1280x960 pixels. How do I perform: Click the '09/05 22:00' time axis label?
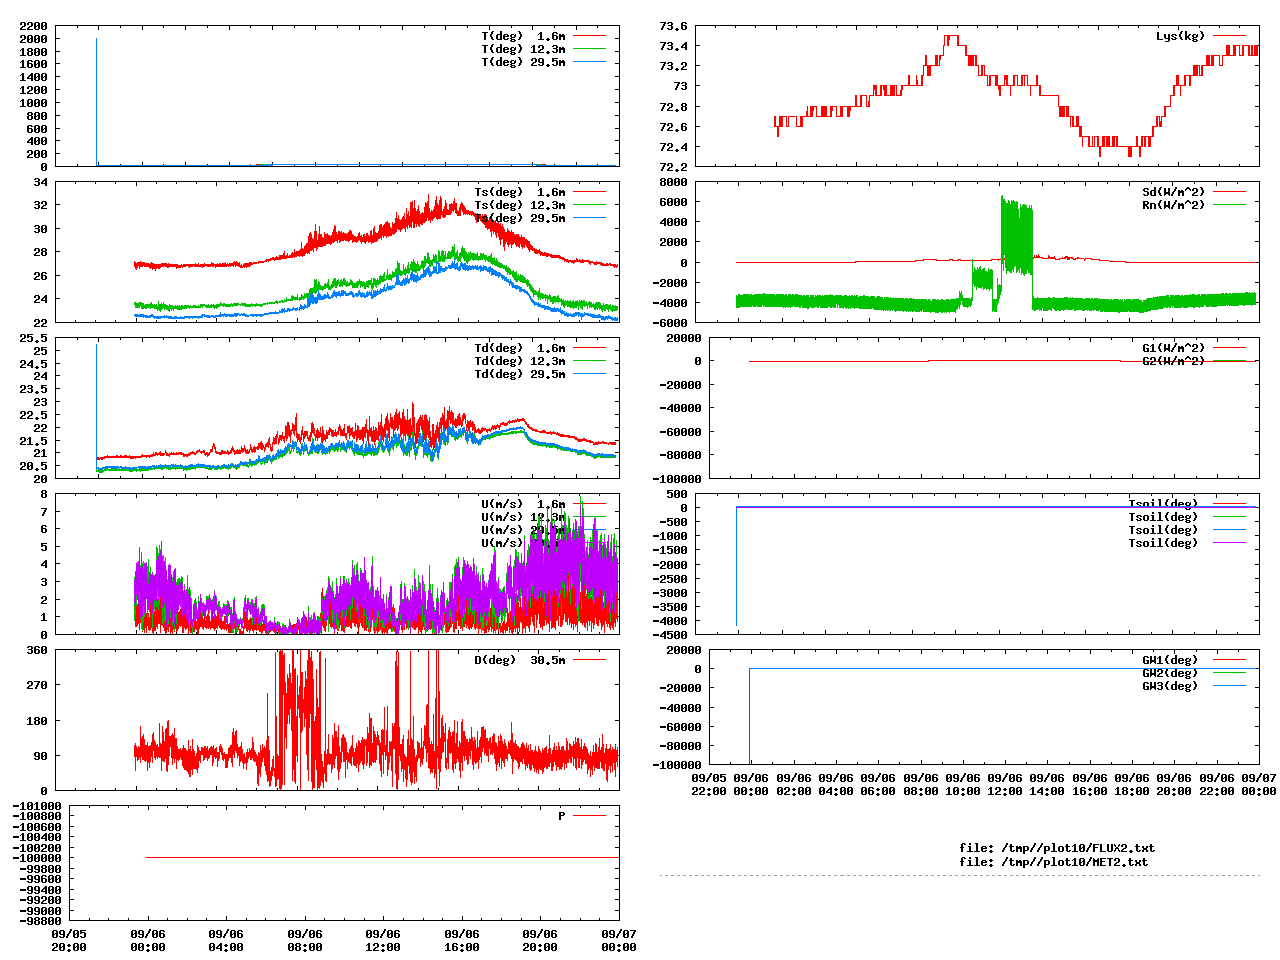(709, 784)
